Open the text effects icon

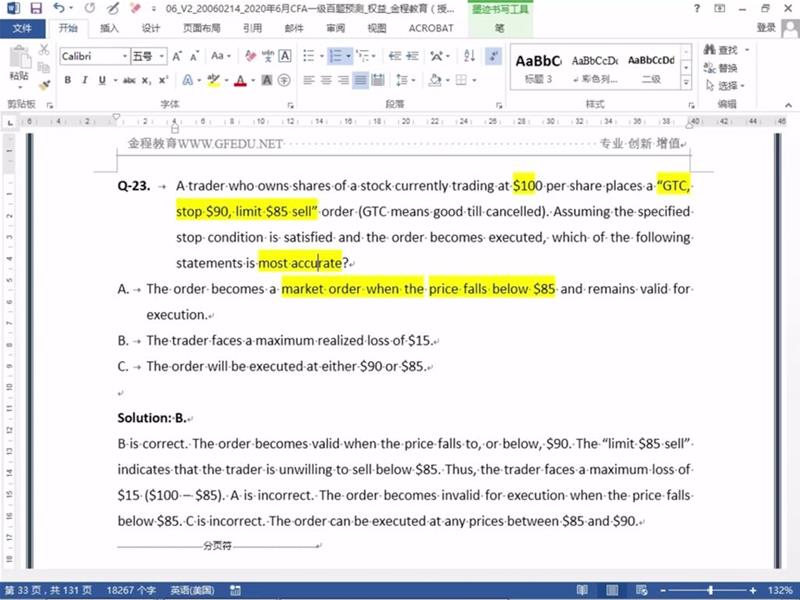click(x=188, y=80)
